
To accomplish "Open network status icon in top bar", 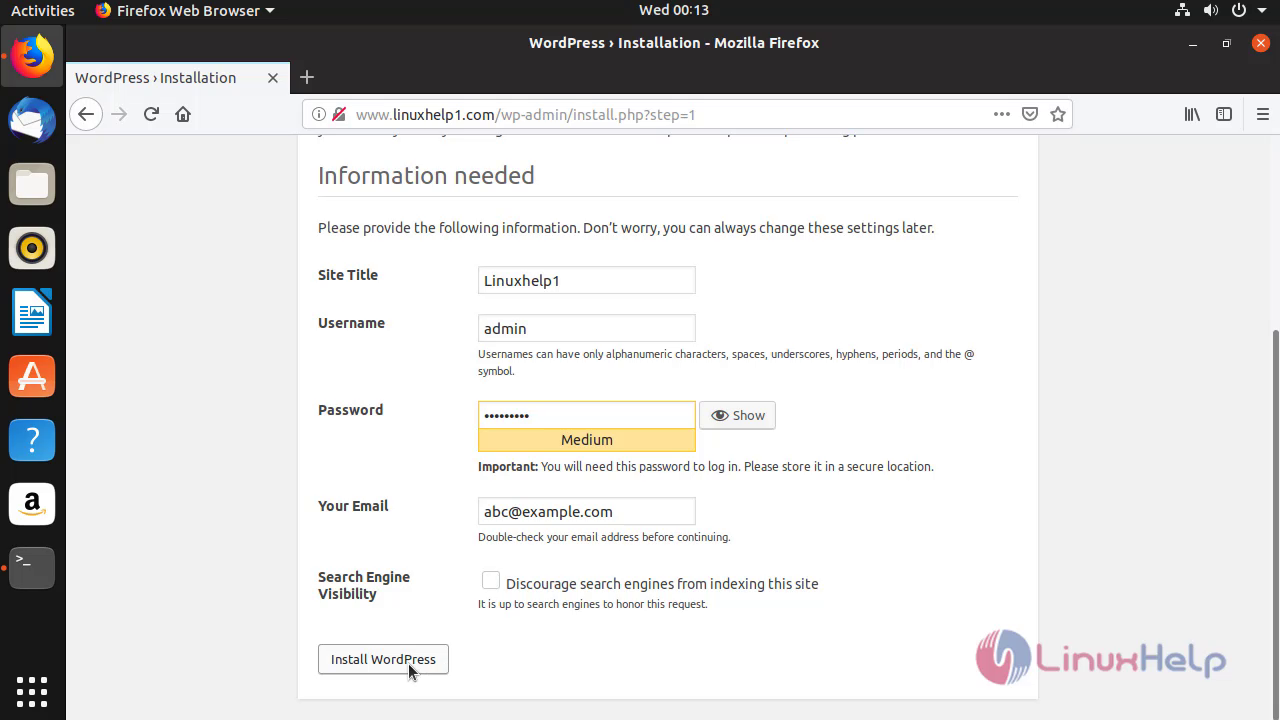I will pyautogui.click(x=1182, y=10).
